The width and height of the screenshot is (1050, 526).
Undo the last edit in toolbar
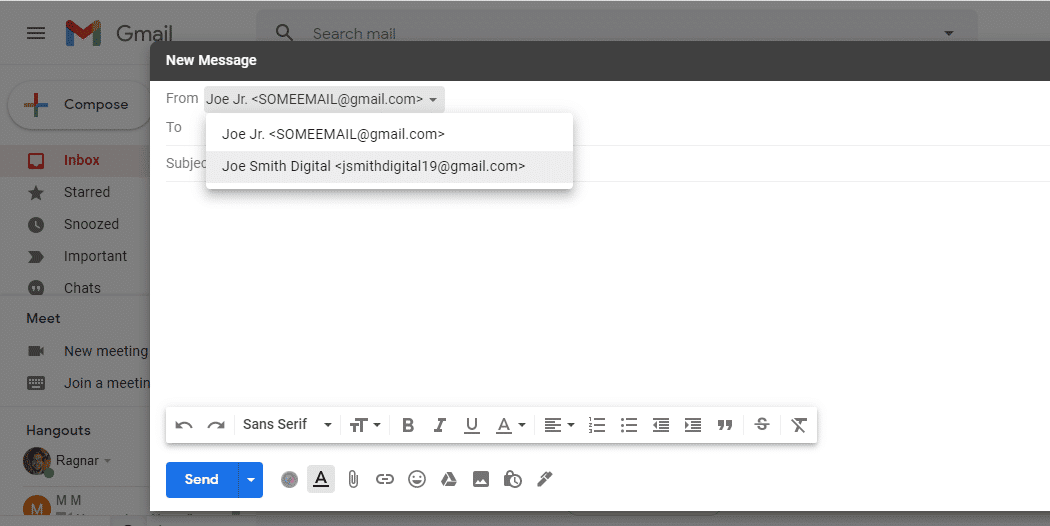(x=184, y=425)
